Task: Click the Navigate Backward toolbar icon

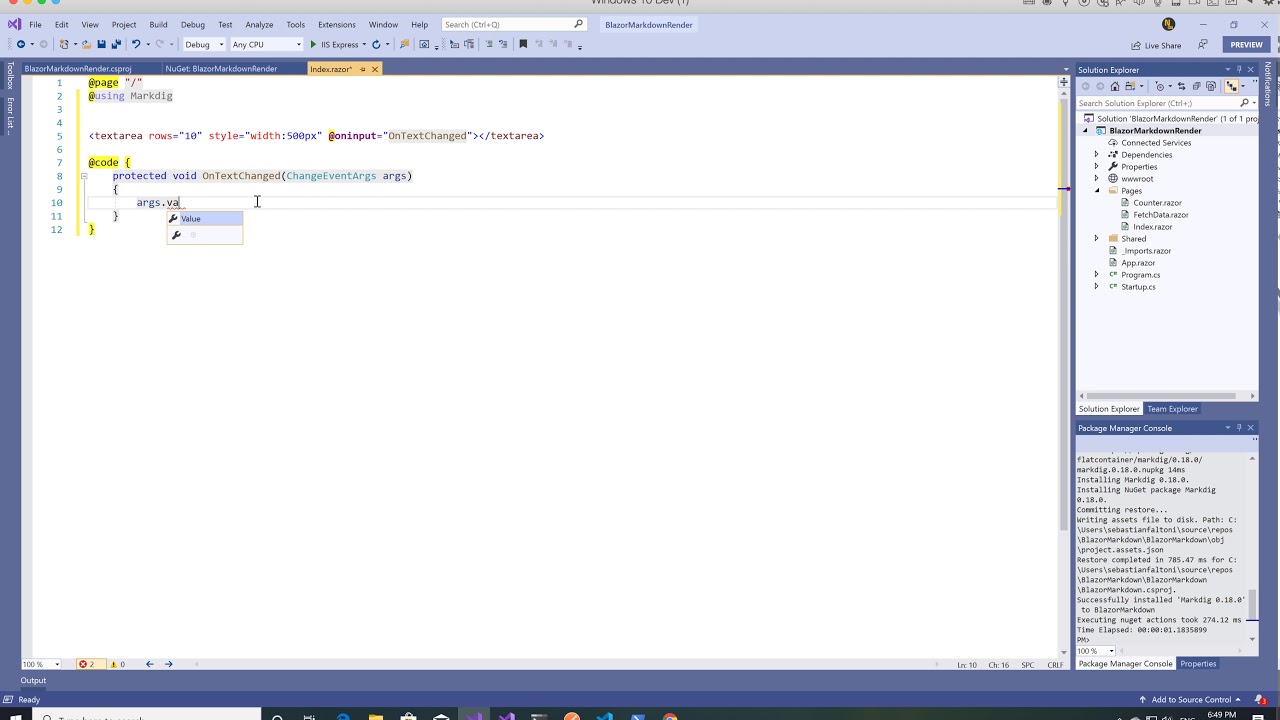Action: 20,44
